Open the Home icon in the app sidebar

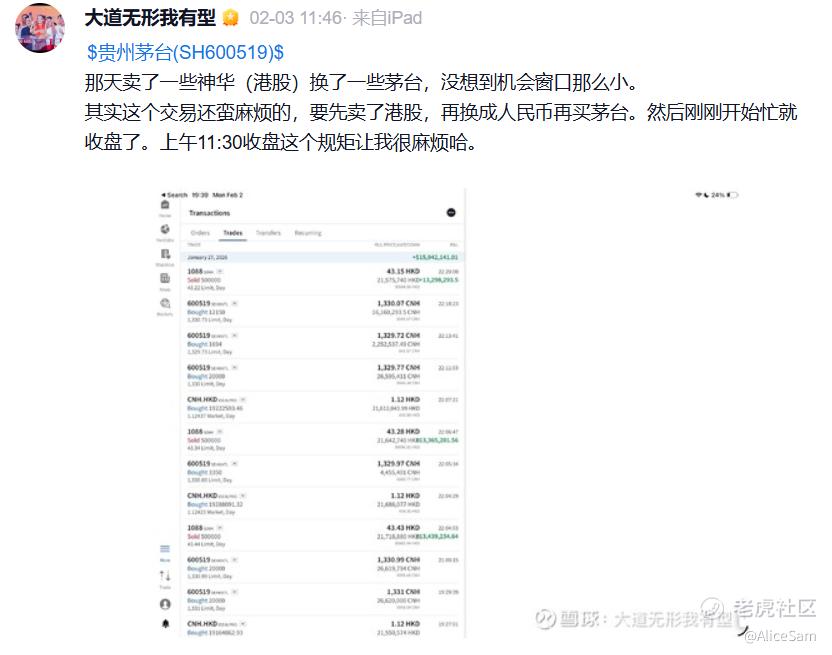click(165, 205)
